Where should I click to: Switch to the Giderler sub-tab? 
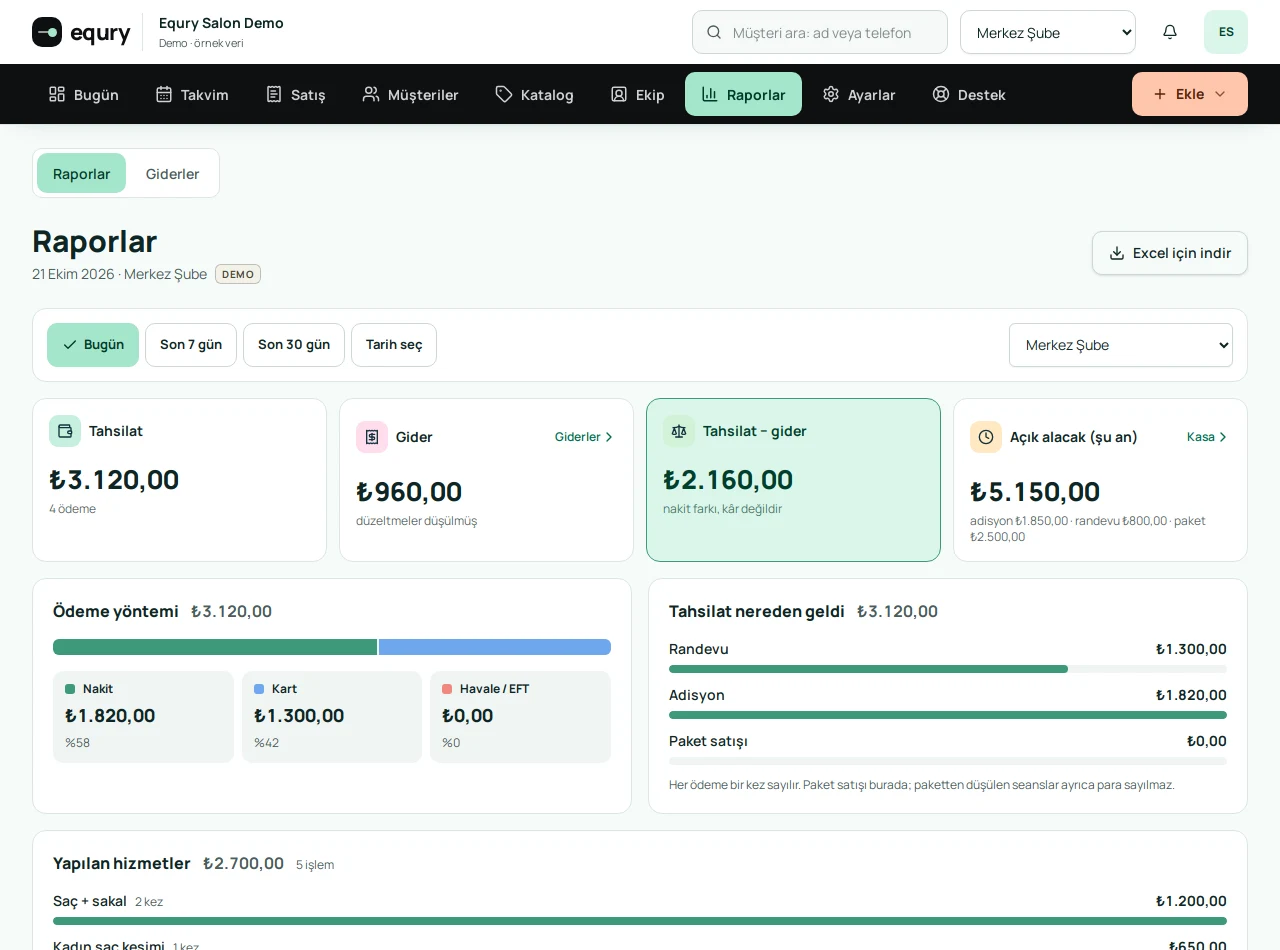coord(173,173)
